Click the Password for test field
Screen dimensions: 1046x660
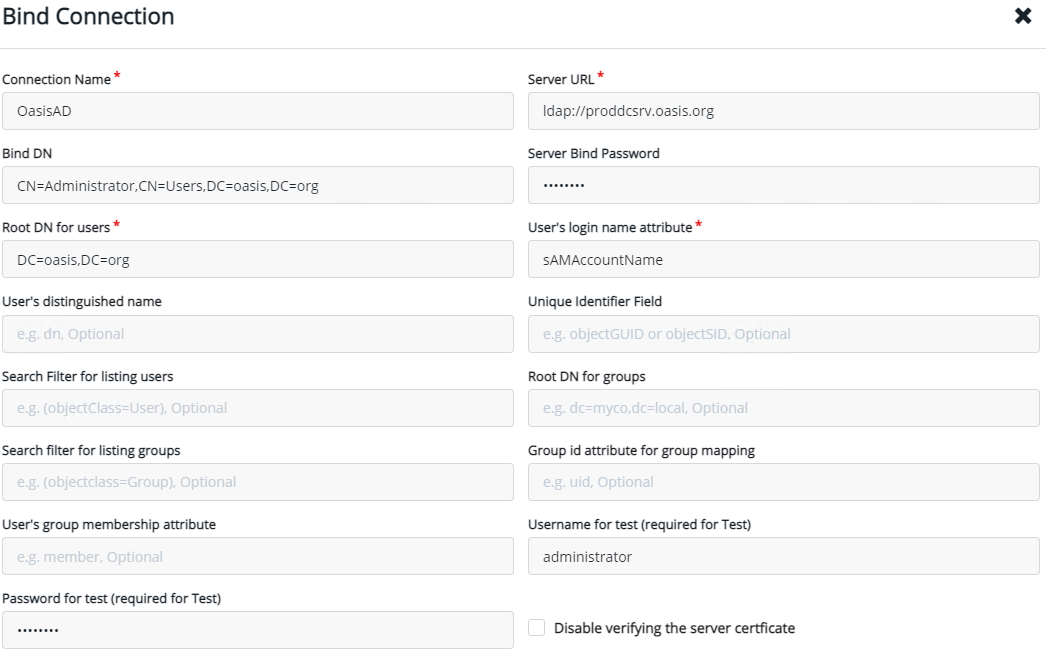[x=258, y=631]
